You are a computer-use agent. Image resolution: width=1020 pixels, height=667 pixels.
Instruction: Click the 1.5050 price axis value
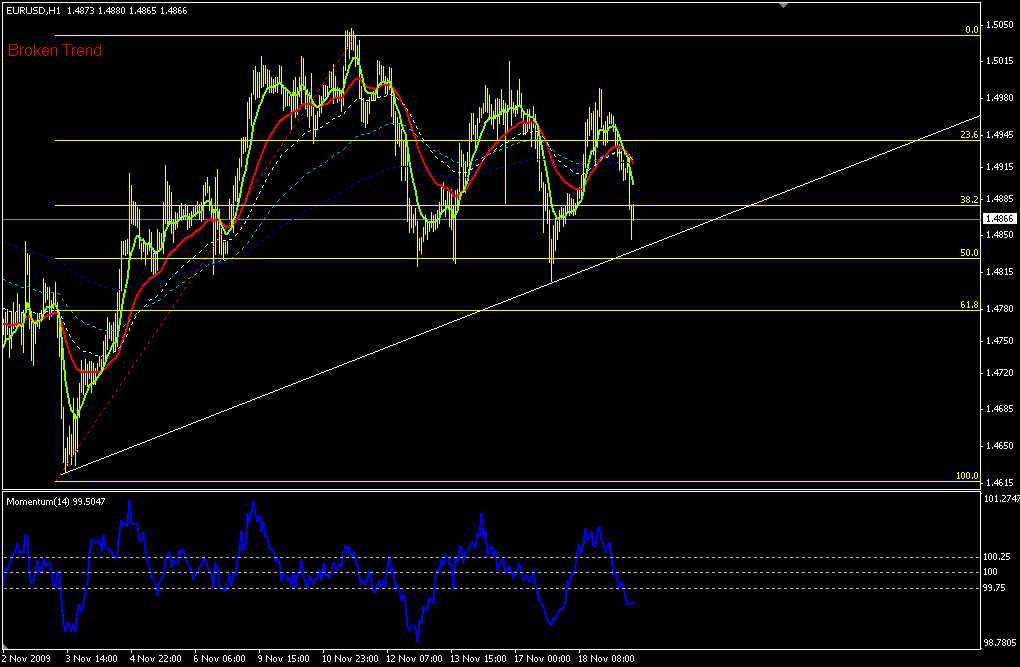pos(1000,24)
